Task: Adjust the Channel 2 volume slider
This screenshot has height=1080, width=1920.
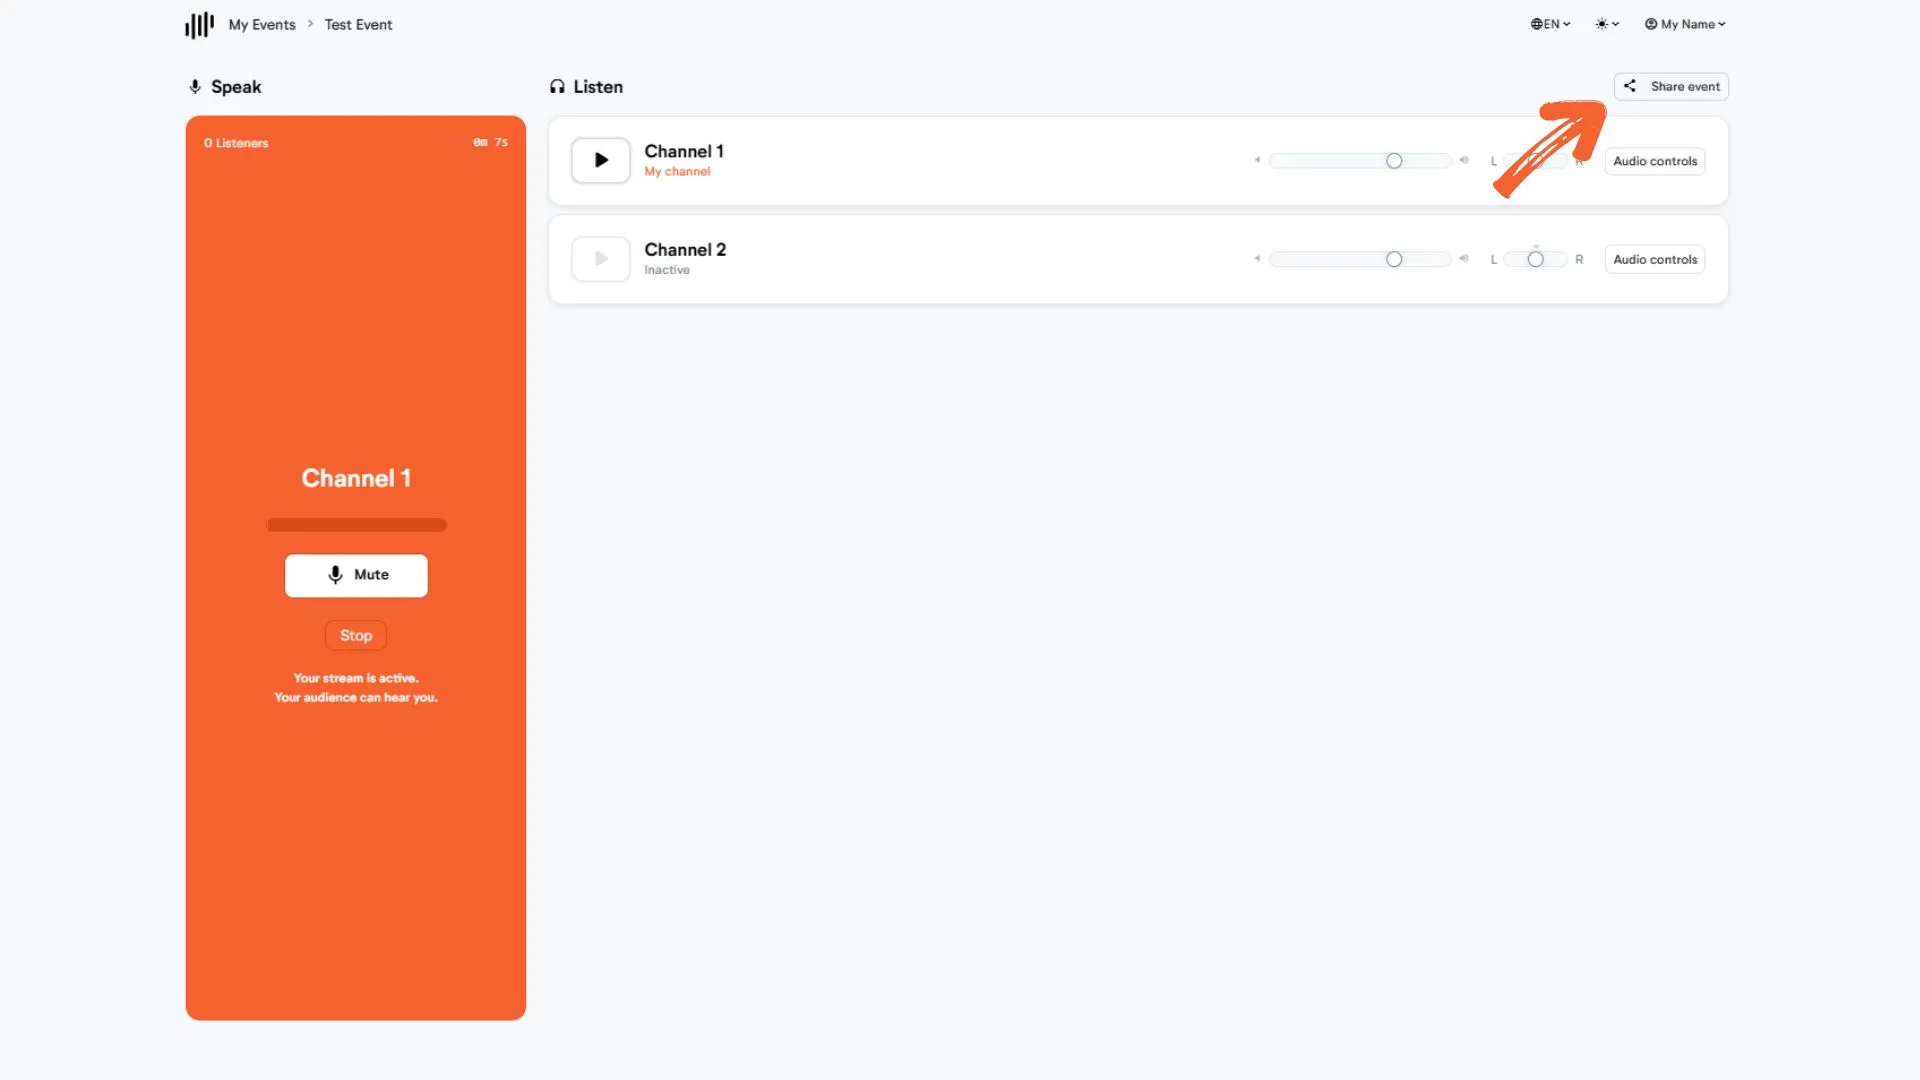Action: 1360,259
